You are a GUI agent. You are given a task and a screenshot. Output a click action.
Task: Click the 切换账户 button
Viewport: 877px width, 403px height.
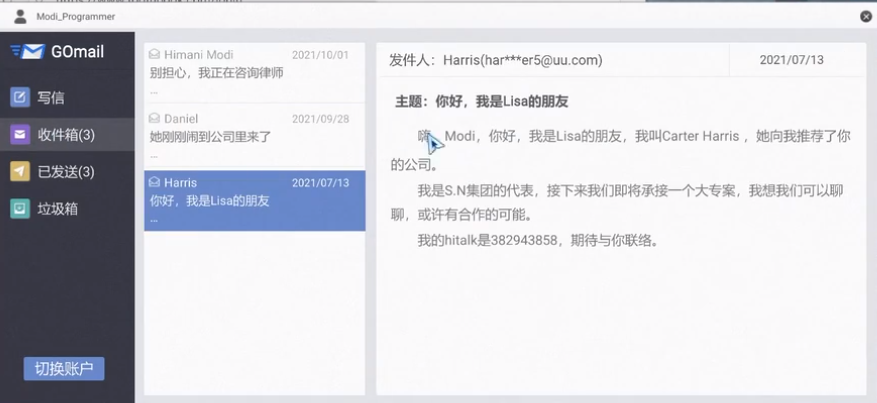click(x=64, y=368)
